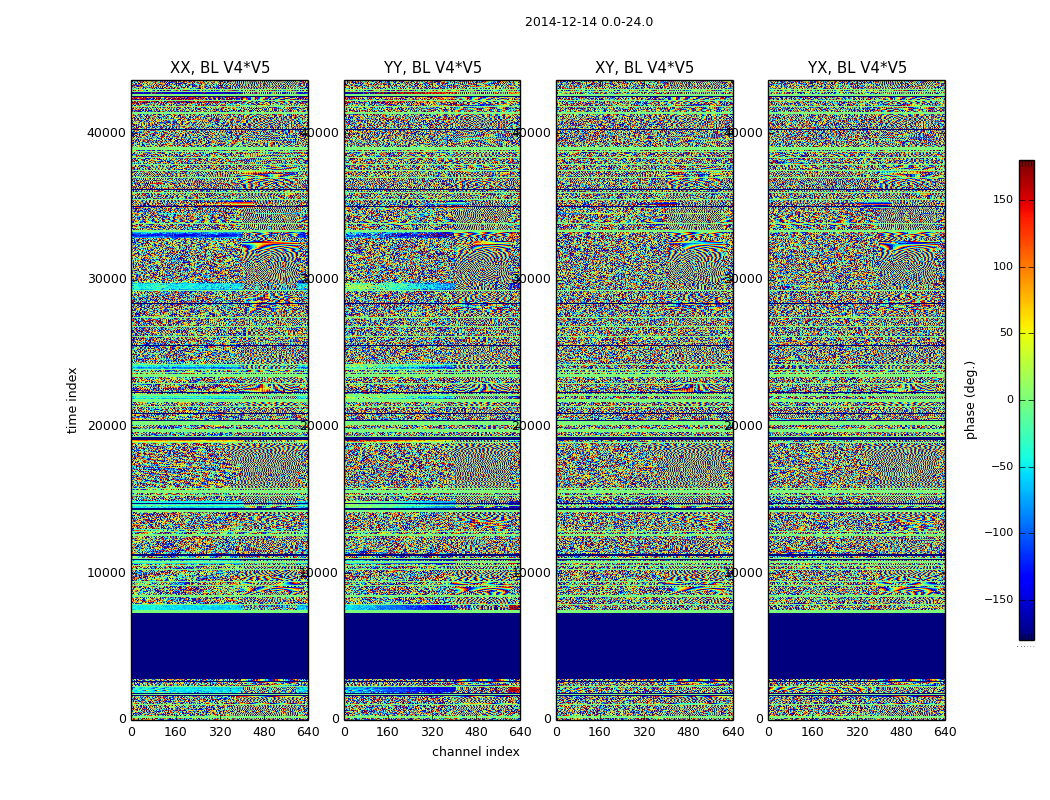Click the 40000 y-tick of the XX panel

tap(107, 132)
